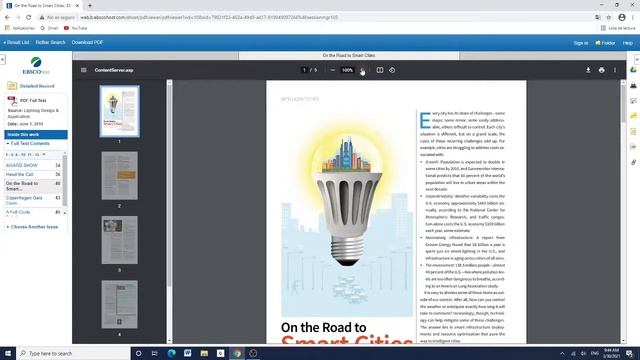This screenshot has height=360, width=640.
Task: Fit page to width in PDF toolbar
Action: pyautogui.click(x=380, y=70)
